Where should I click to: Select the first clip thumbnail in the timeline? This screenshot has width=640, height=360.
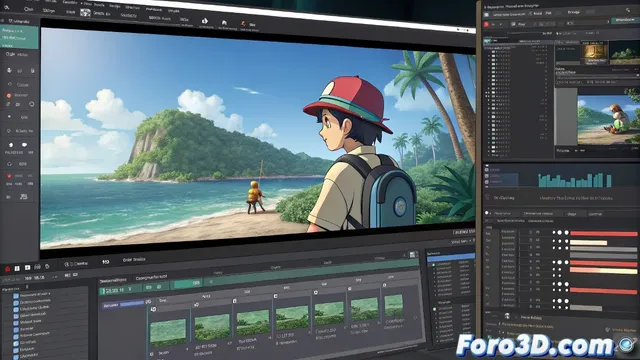pos(168,333)
